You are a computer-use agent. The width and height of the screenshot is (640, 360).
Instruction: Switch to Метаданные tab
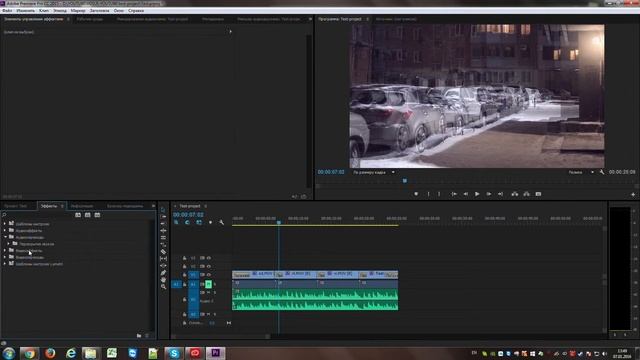coord(213,19)
